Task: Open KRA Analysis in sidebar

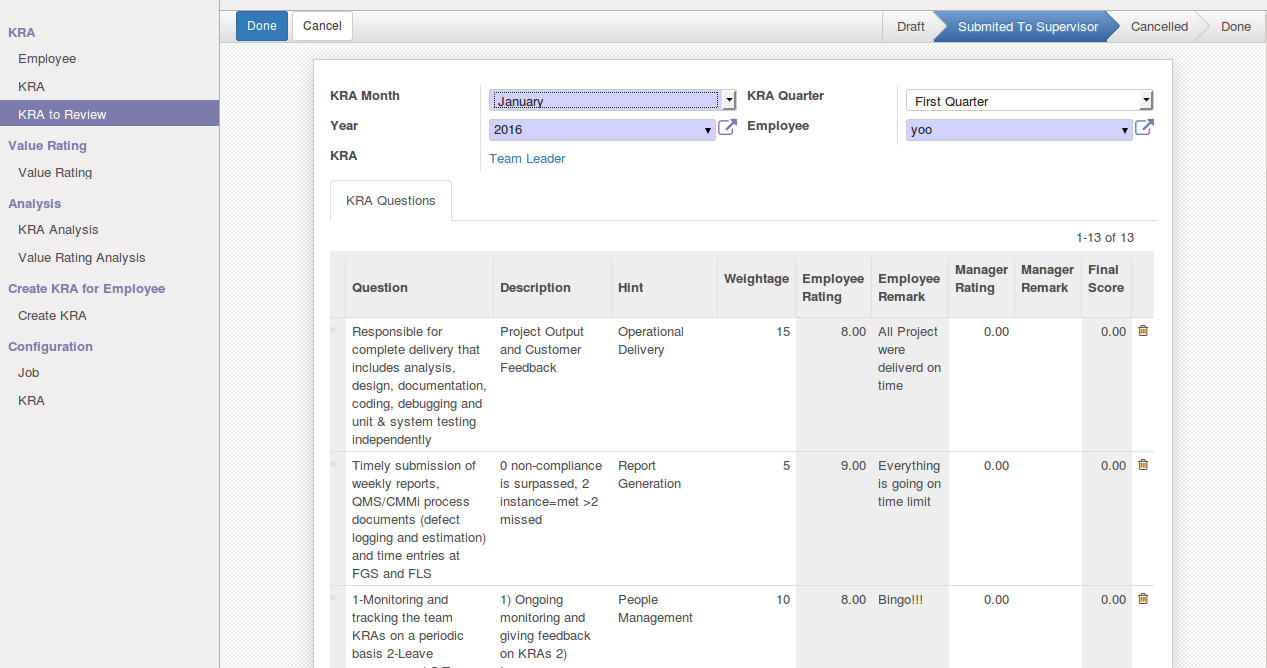Action: tap(58, 230)
